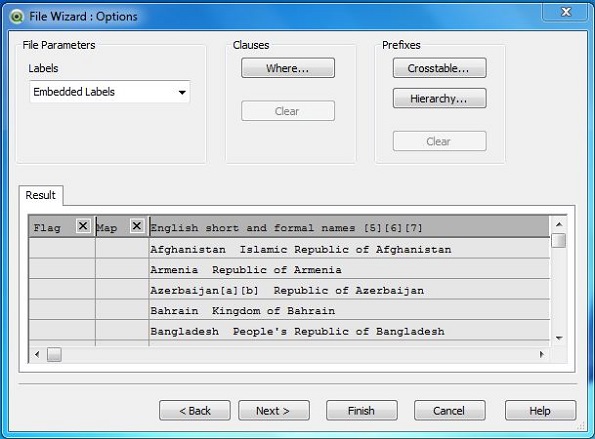Image resolution: width=595 pixels, height=439 pixels.
Task: Cancel the File Wizard
Action: pyautogui.click(x=450, y=411)
